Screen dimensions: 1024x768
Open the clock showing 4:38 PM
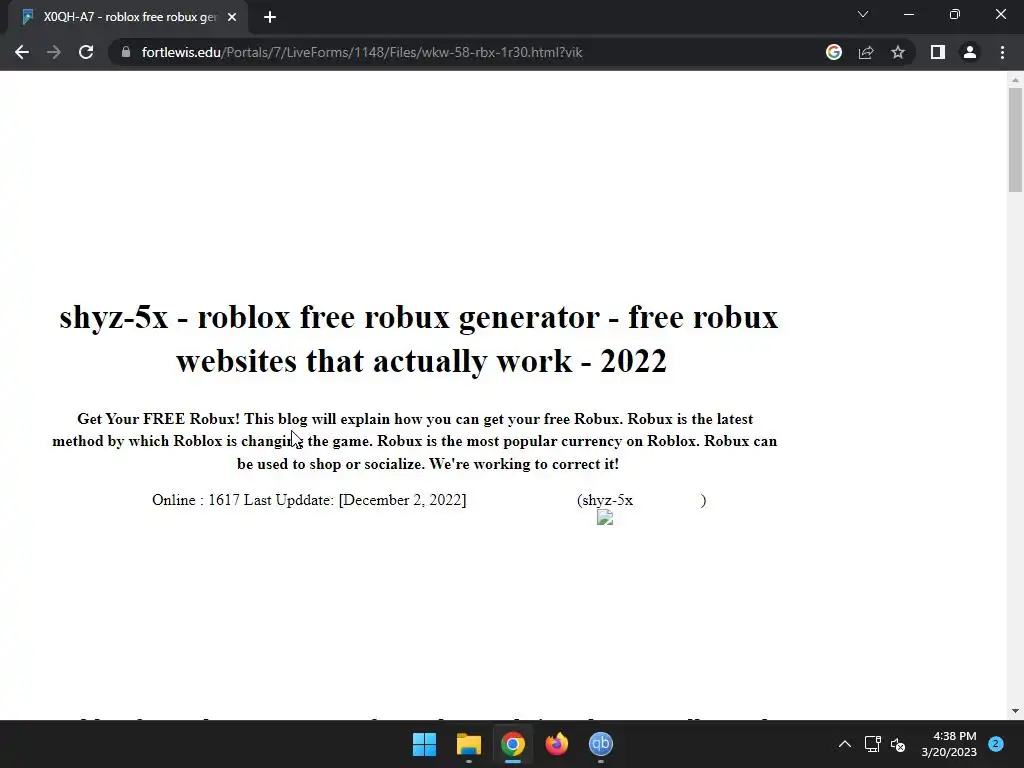coord(949,744)
